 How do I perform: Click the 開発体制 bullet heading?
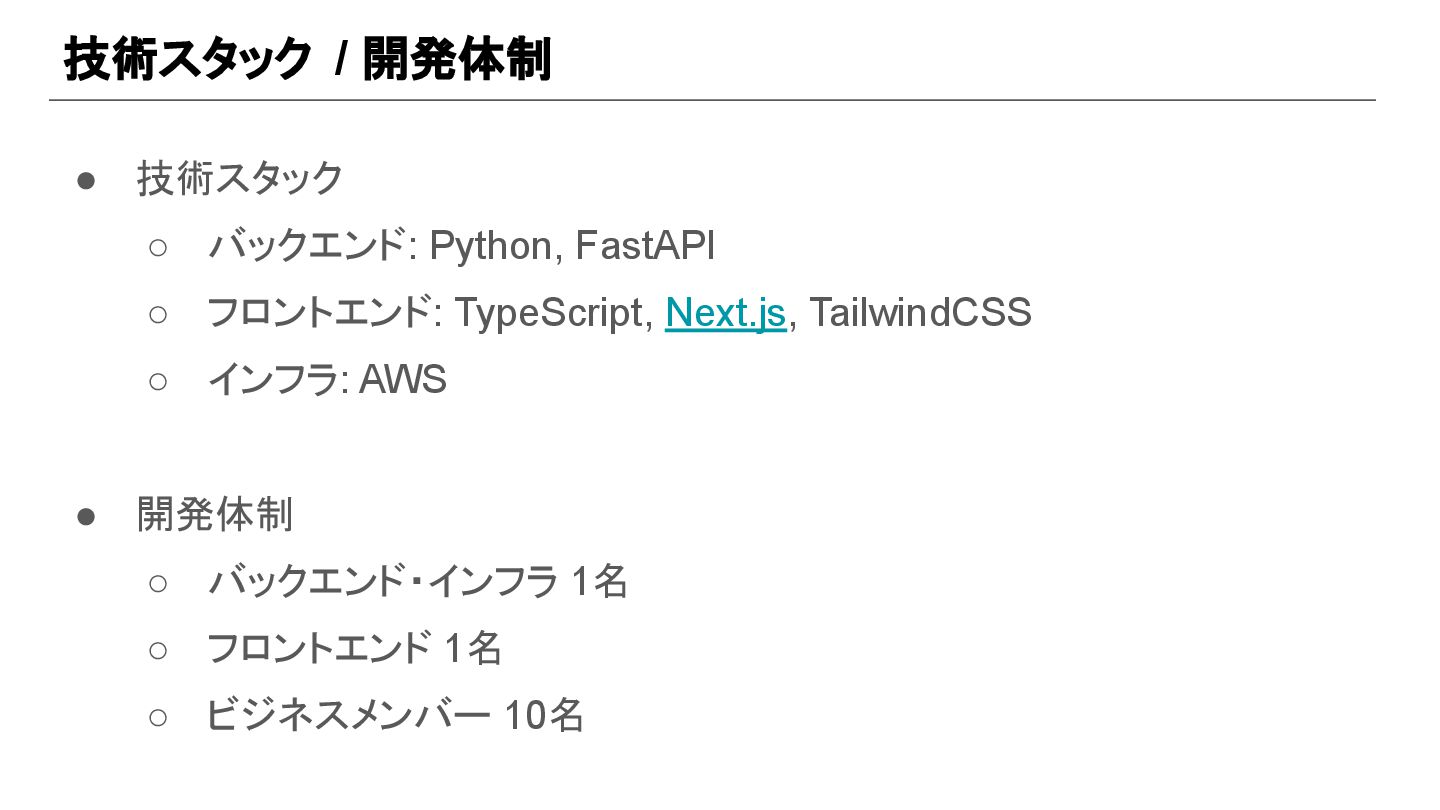215,515
